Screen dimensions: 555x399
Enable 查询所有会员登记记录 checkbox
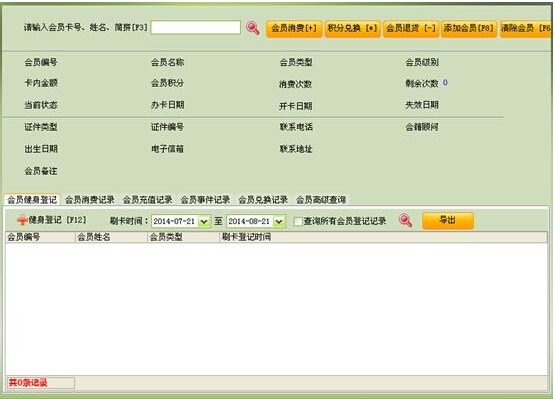point(298,221)
